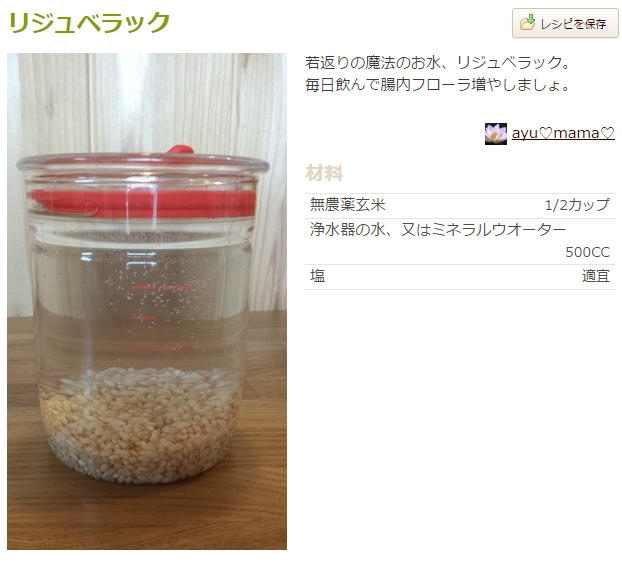Click the リジュベラック recipe title

click(x=89, y=22)
